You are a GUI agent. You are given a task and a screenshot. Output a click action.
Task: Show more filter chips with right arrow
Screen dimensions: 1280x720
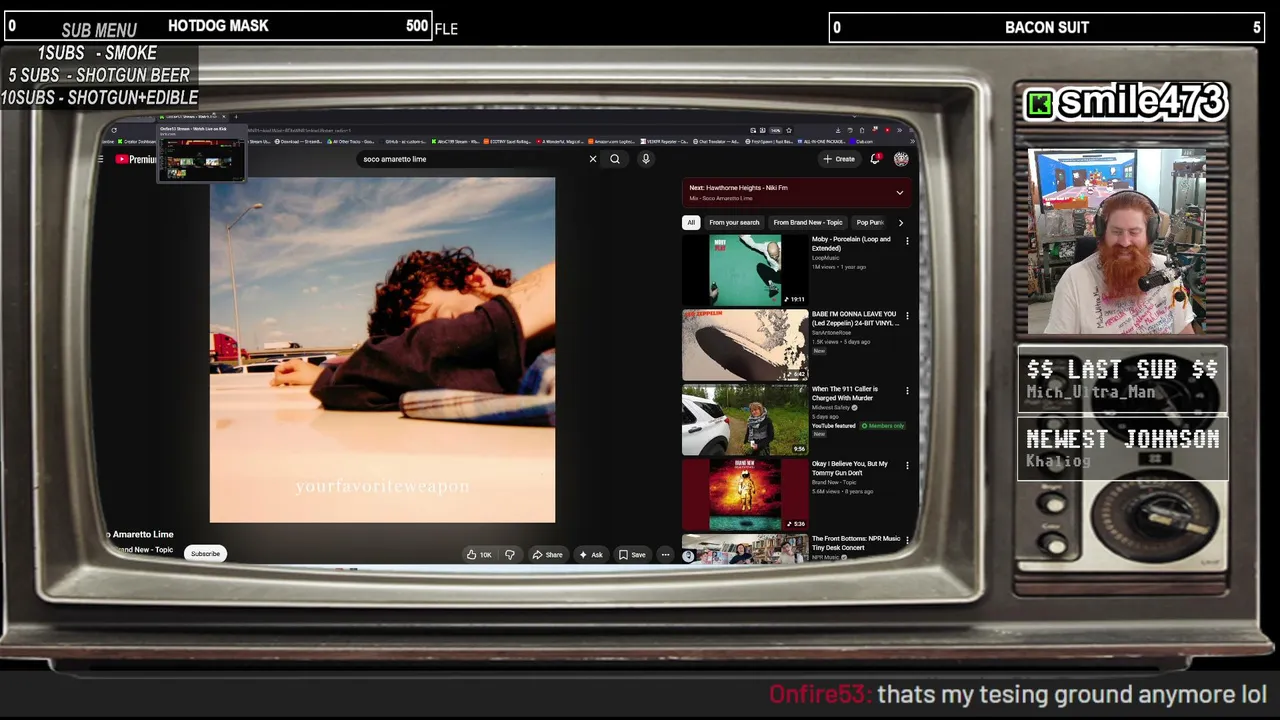(900, 223)
